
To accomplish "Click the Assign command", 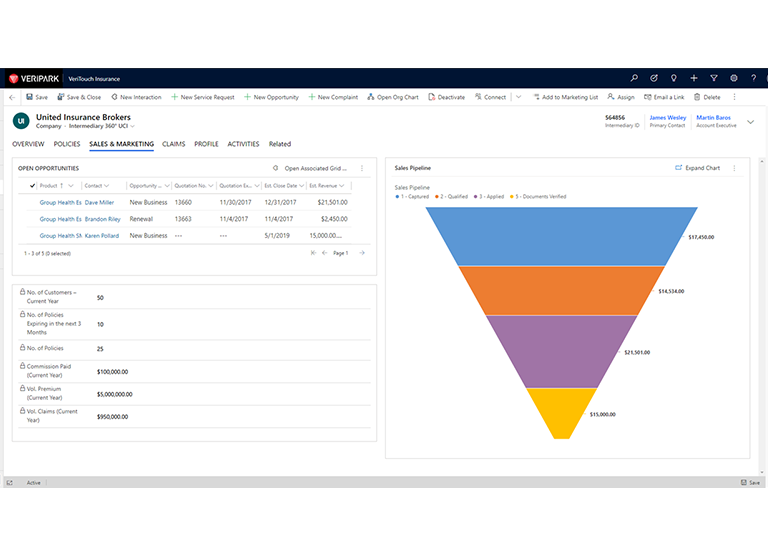I will point(621,97).
